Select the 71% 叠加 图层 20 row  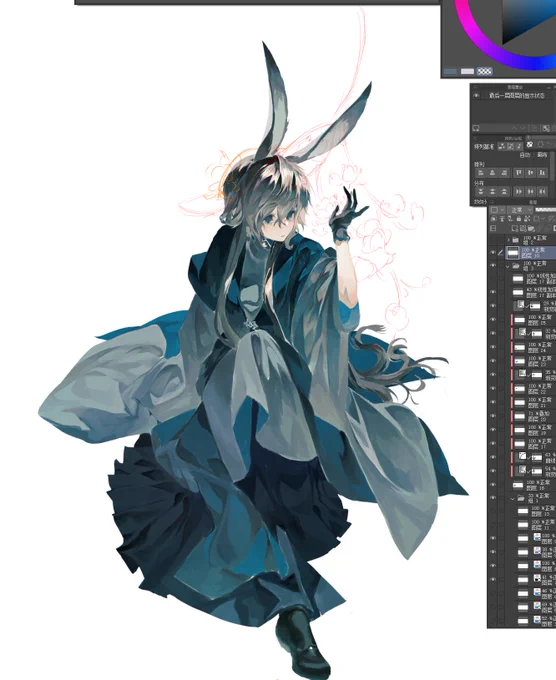(x=533, y=416)
